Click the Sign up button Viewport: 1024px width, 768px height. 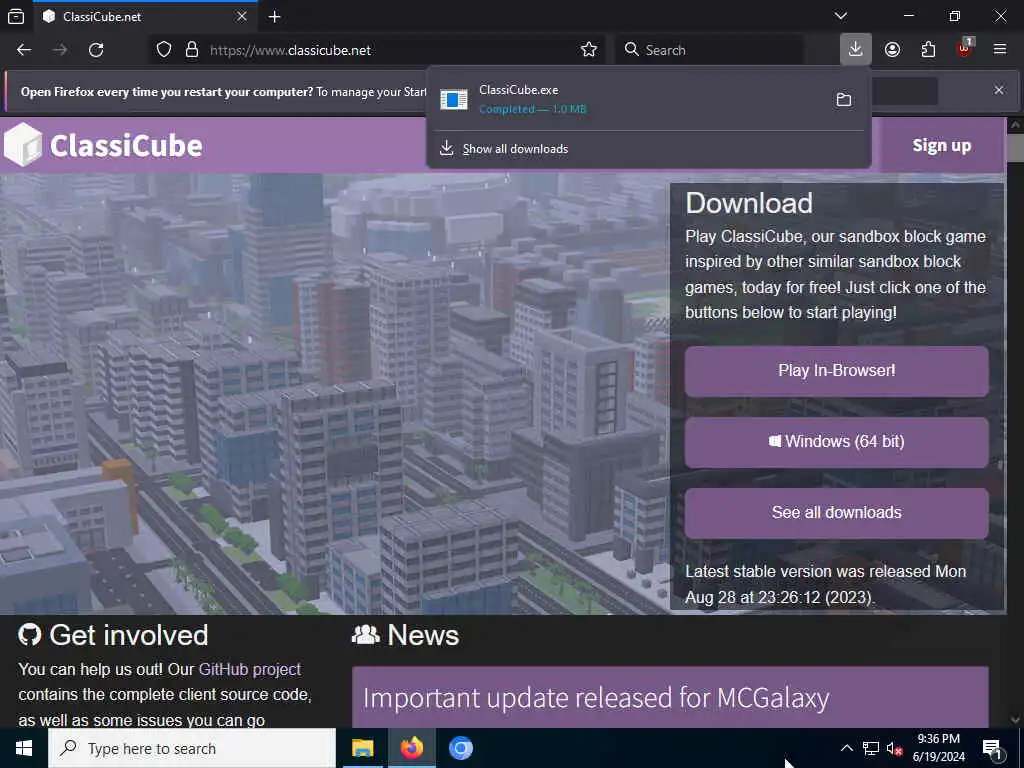942,145
